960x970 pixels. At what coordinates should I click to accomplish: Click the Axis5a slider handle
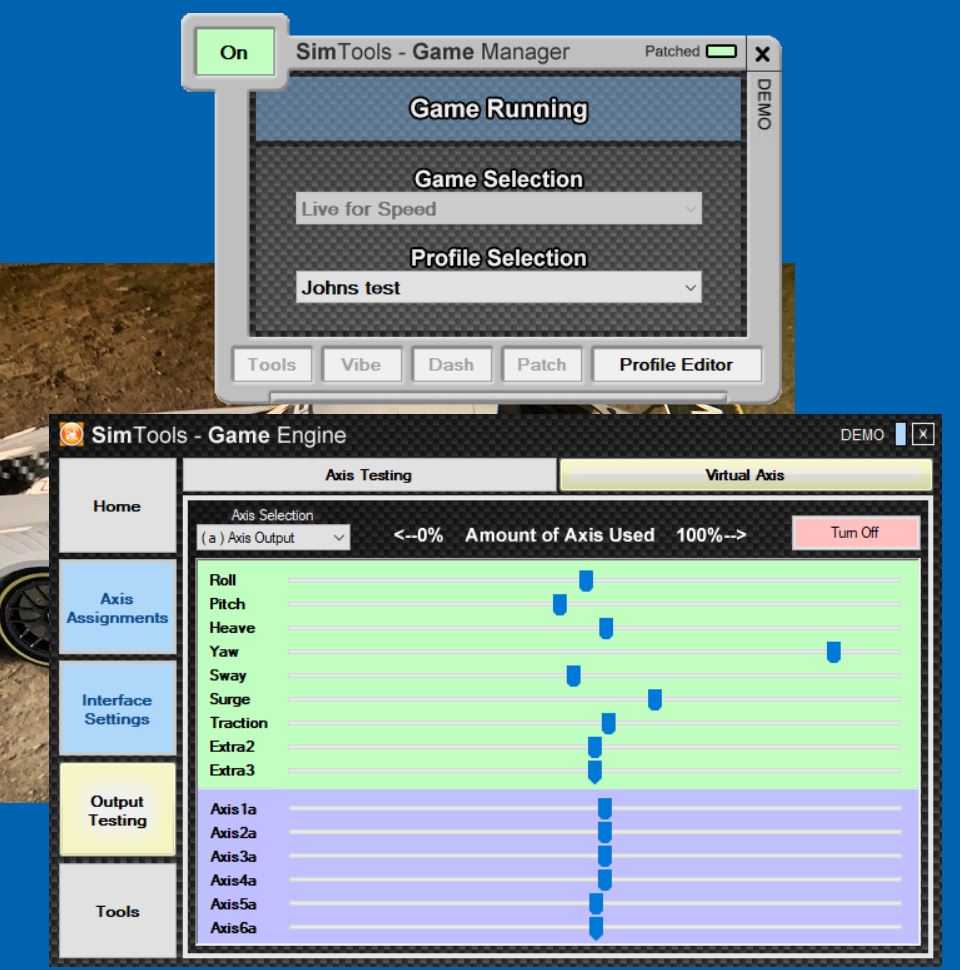pos(596,904)
